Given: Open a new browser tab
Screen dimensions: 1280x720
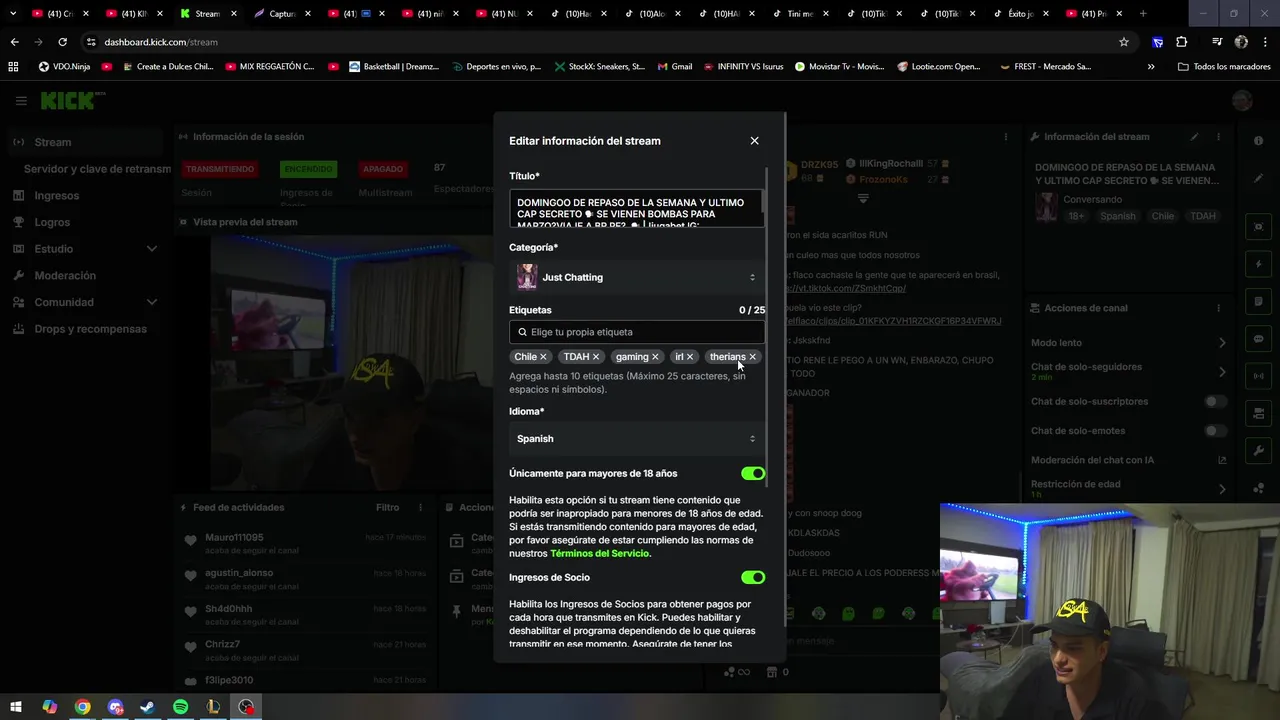Looking at the screenshot, I should [1143, 14].
